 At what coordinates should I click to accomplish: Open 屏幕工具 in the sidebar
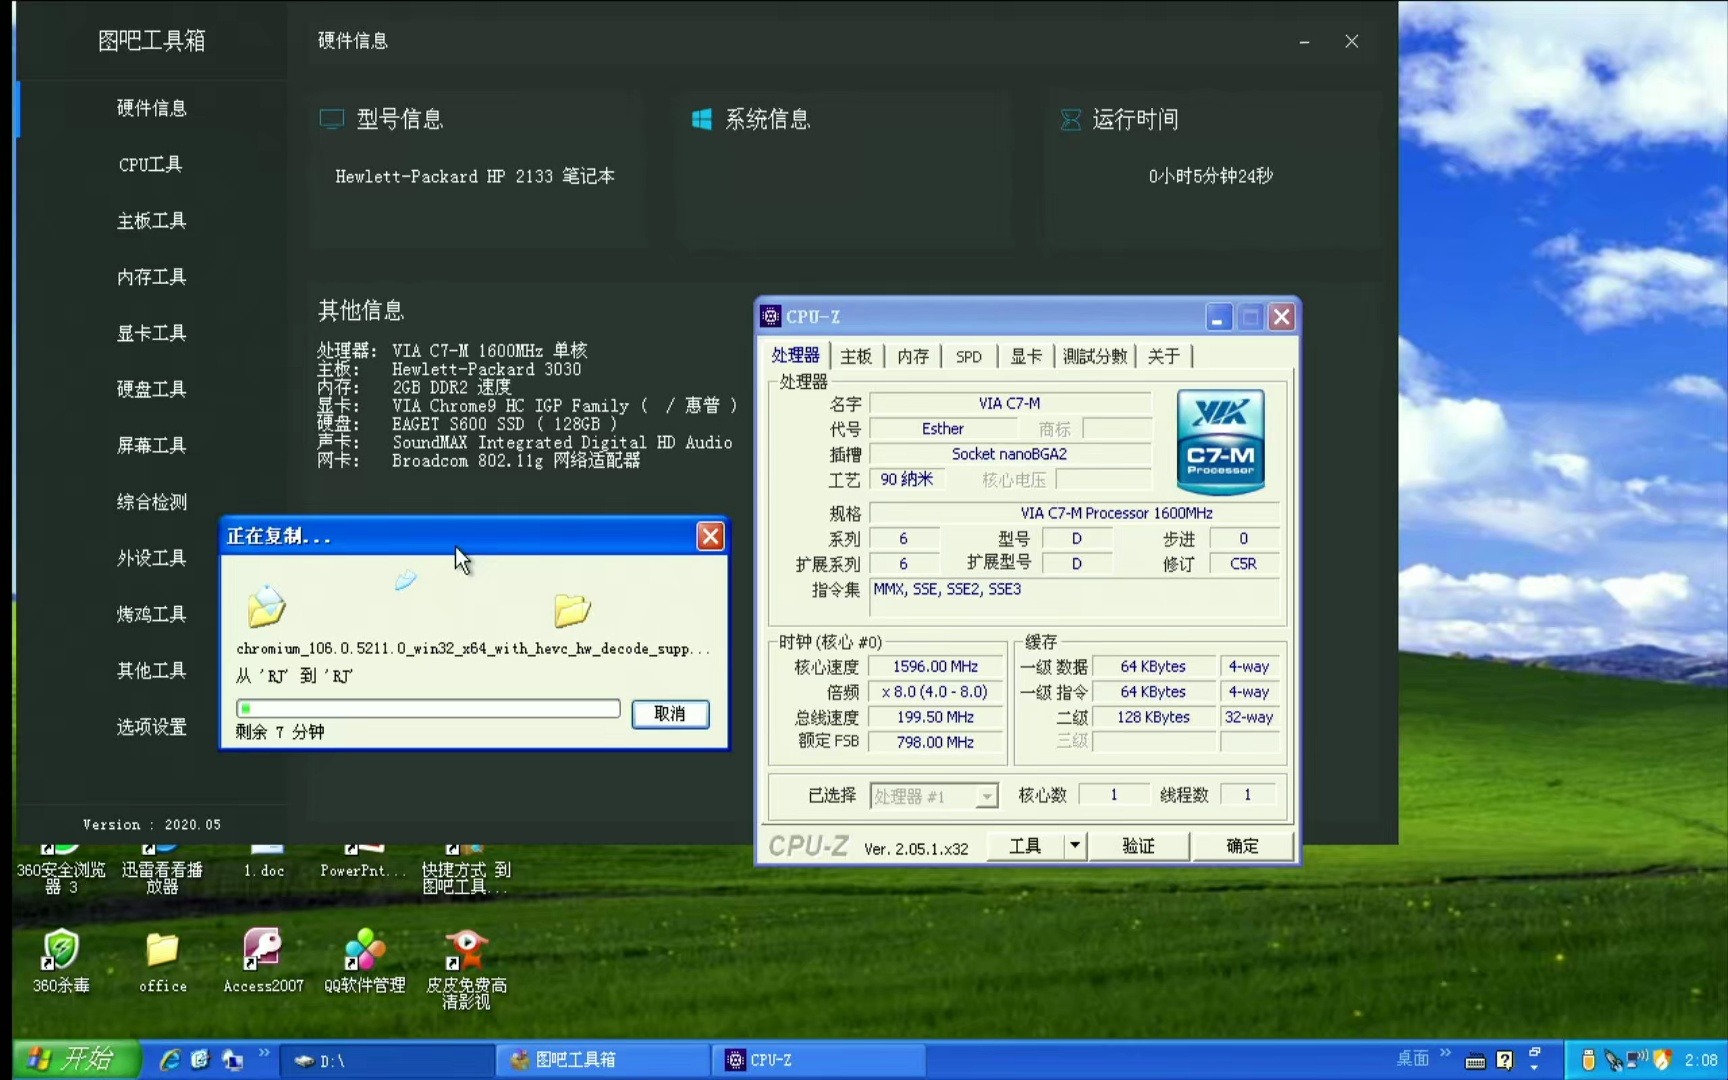point(151,445)
